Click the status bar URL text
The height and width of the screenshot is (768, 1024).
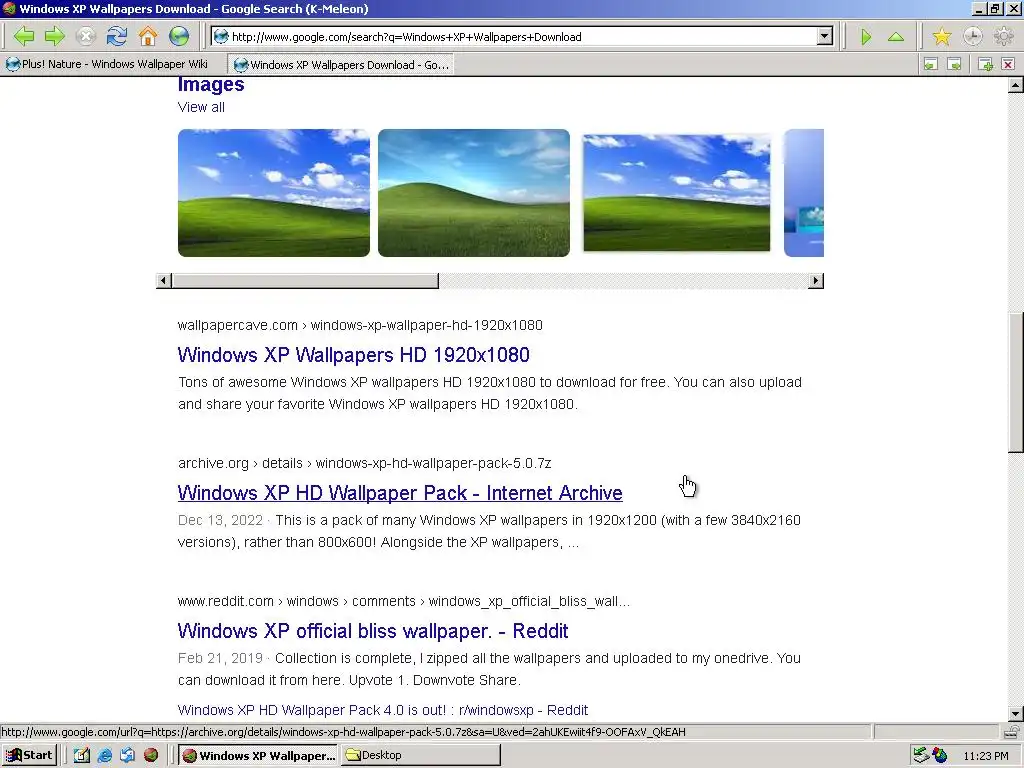tap(344, 732)
